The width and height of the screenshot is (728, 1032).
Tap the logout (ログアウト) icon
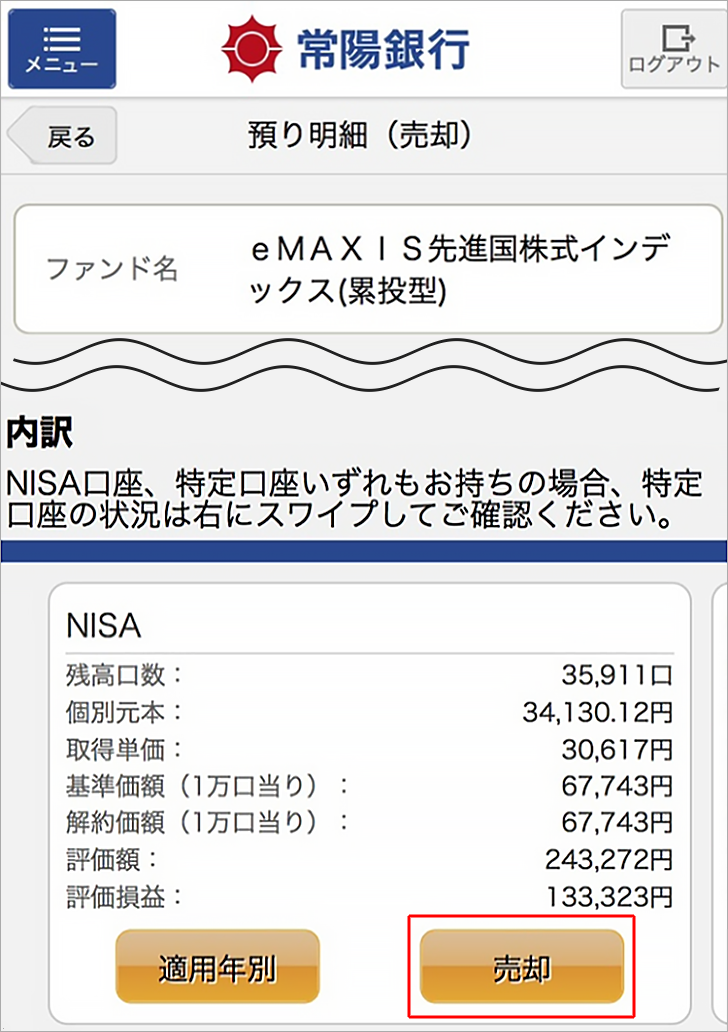(675, 47)
